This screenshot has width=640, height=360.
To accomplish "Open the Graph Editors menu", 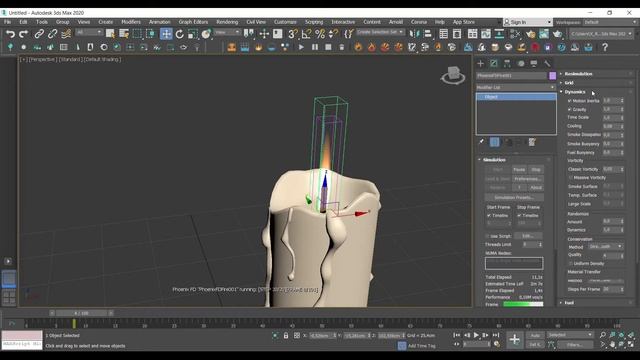I will point(193,22).
